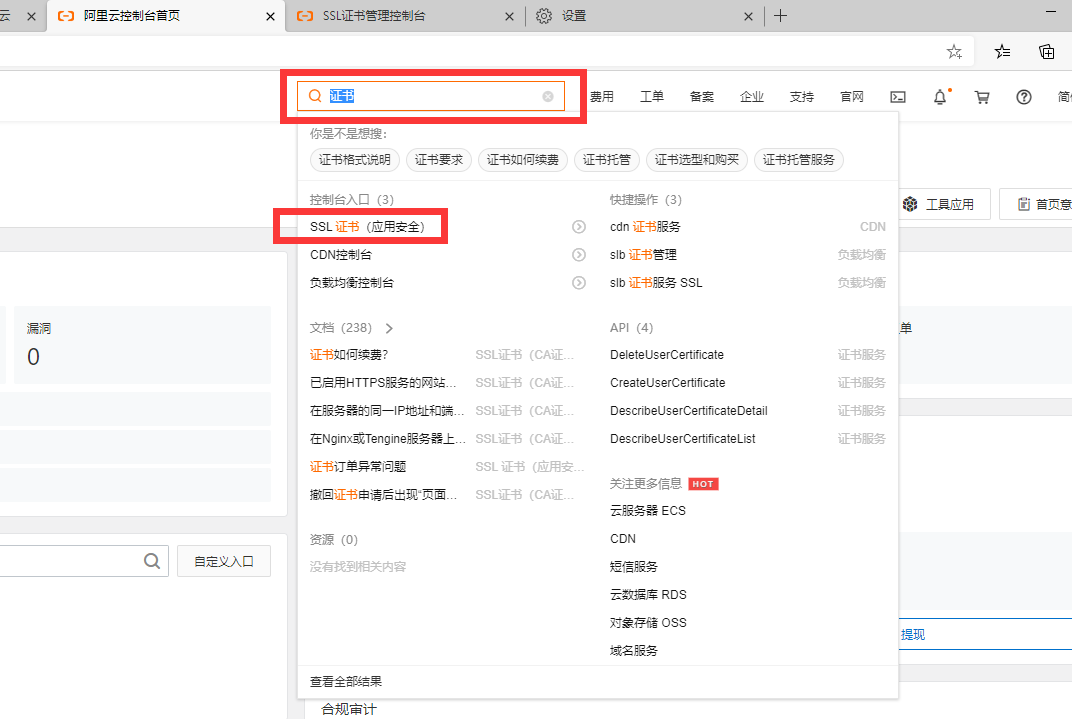Select suggestion 证书如何续费
Image resolution: width=1072 pixels, height=719 pixels.
point(522,160)
